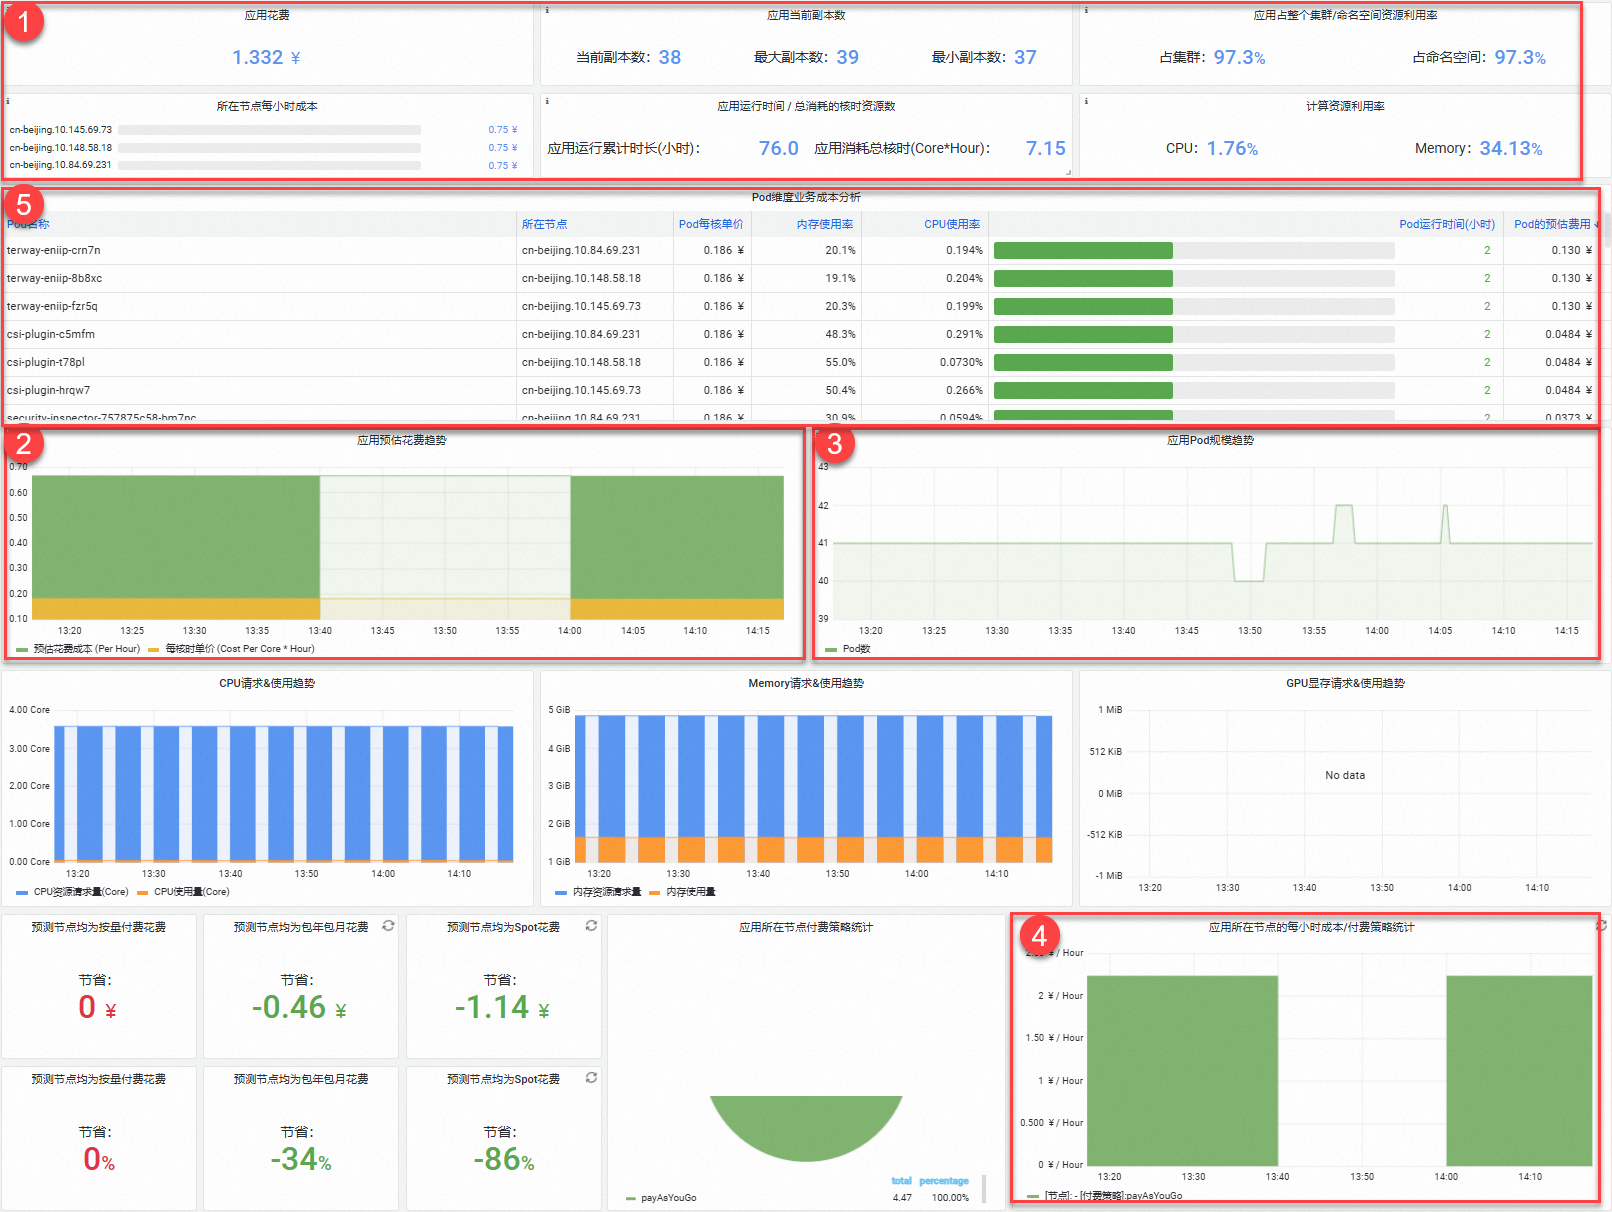Toggle 内存资源请求量 legend series
Image resolution: width=1612 pixels, height=1212 pixels.
point(607,892)
